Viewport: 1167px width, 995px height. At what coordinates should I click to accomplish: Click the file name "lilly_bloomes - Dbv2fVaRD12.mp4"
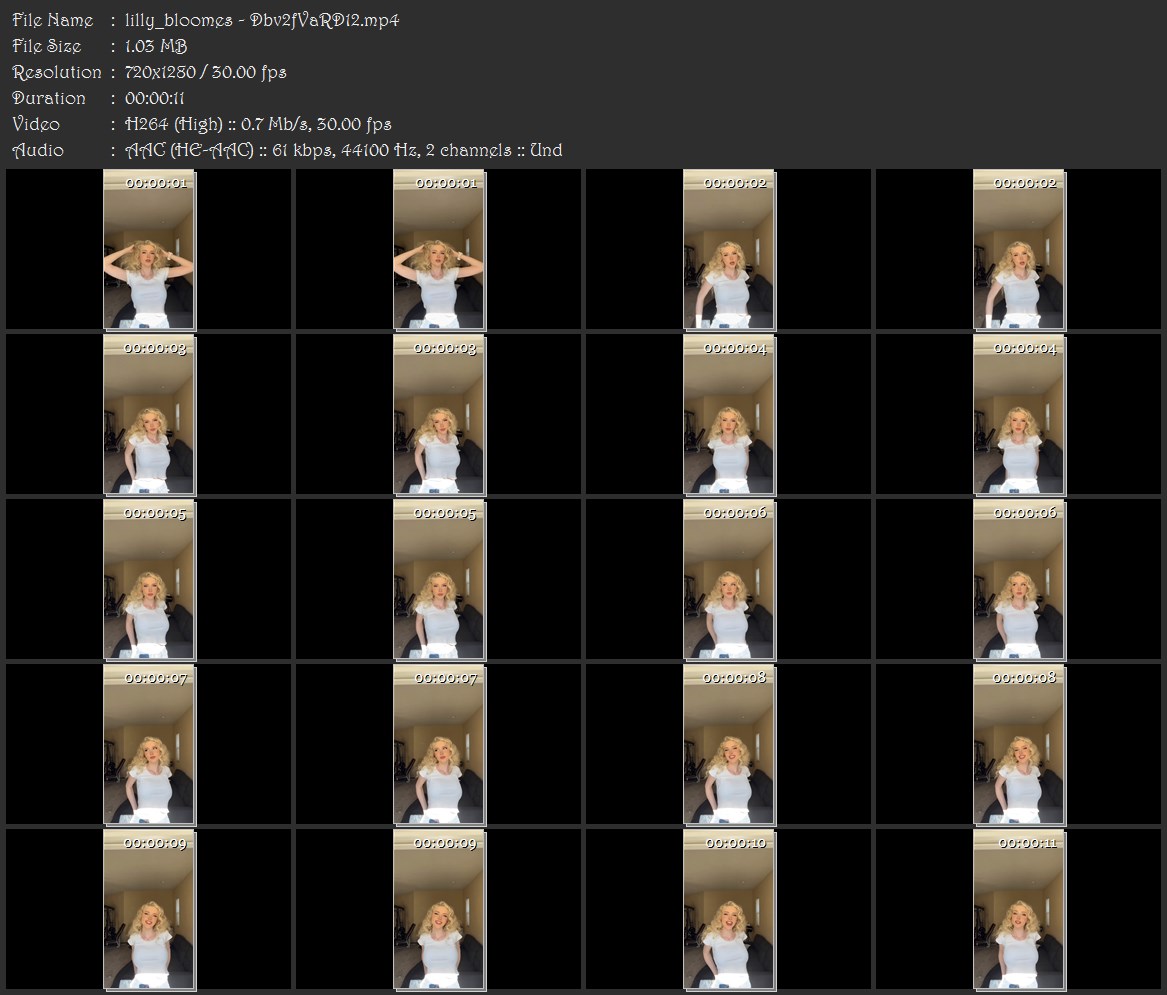(262, 20)
